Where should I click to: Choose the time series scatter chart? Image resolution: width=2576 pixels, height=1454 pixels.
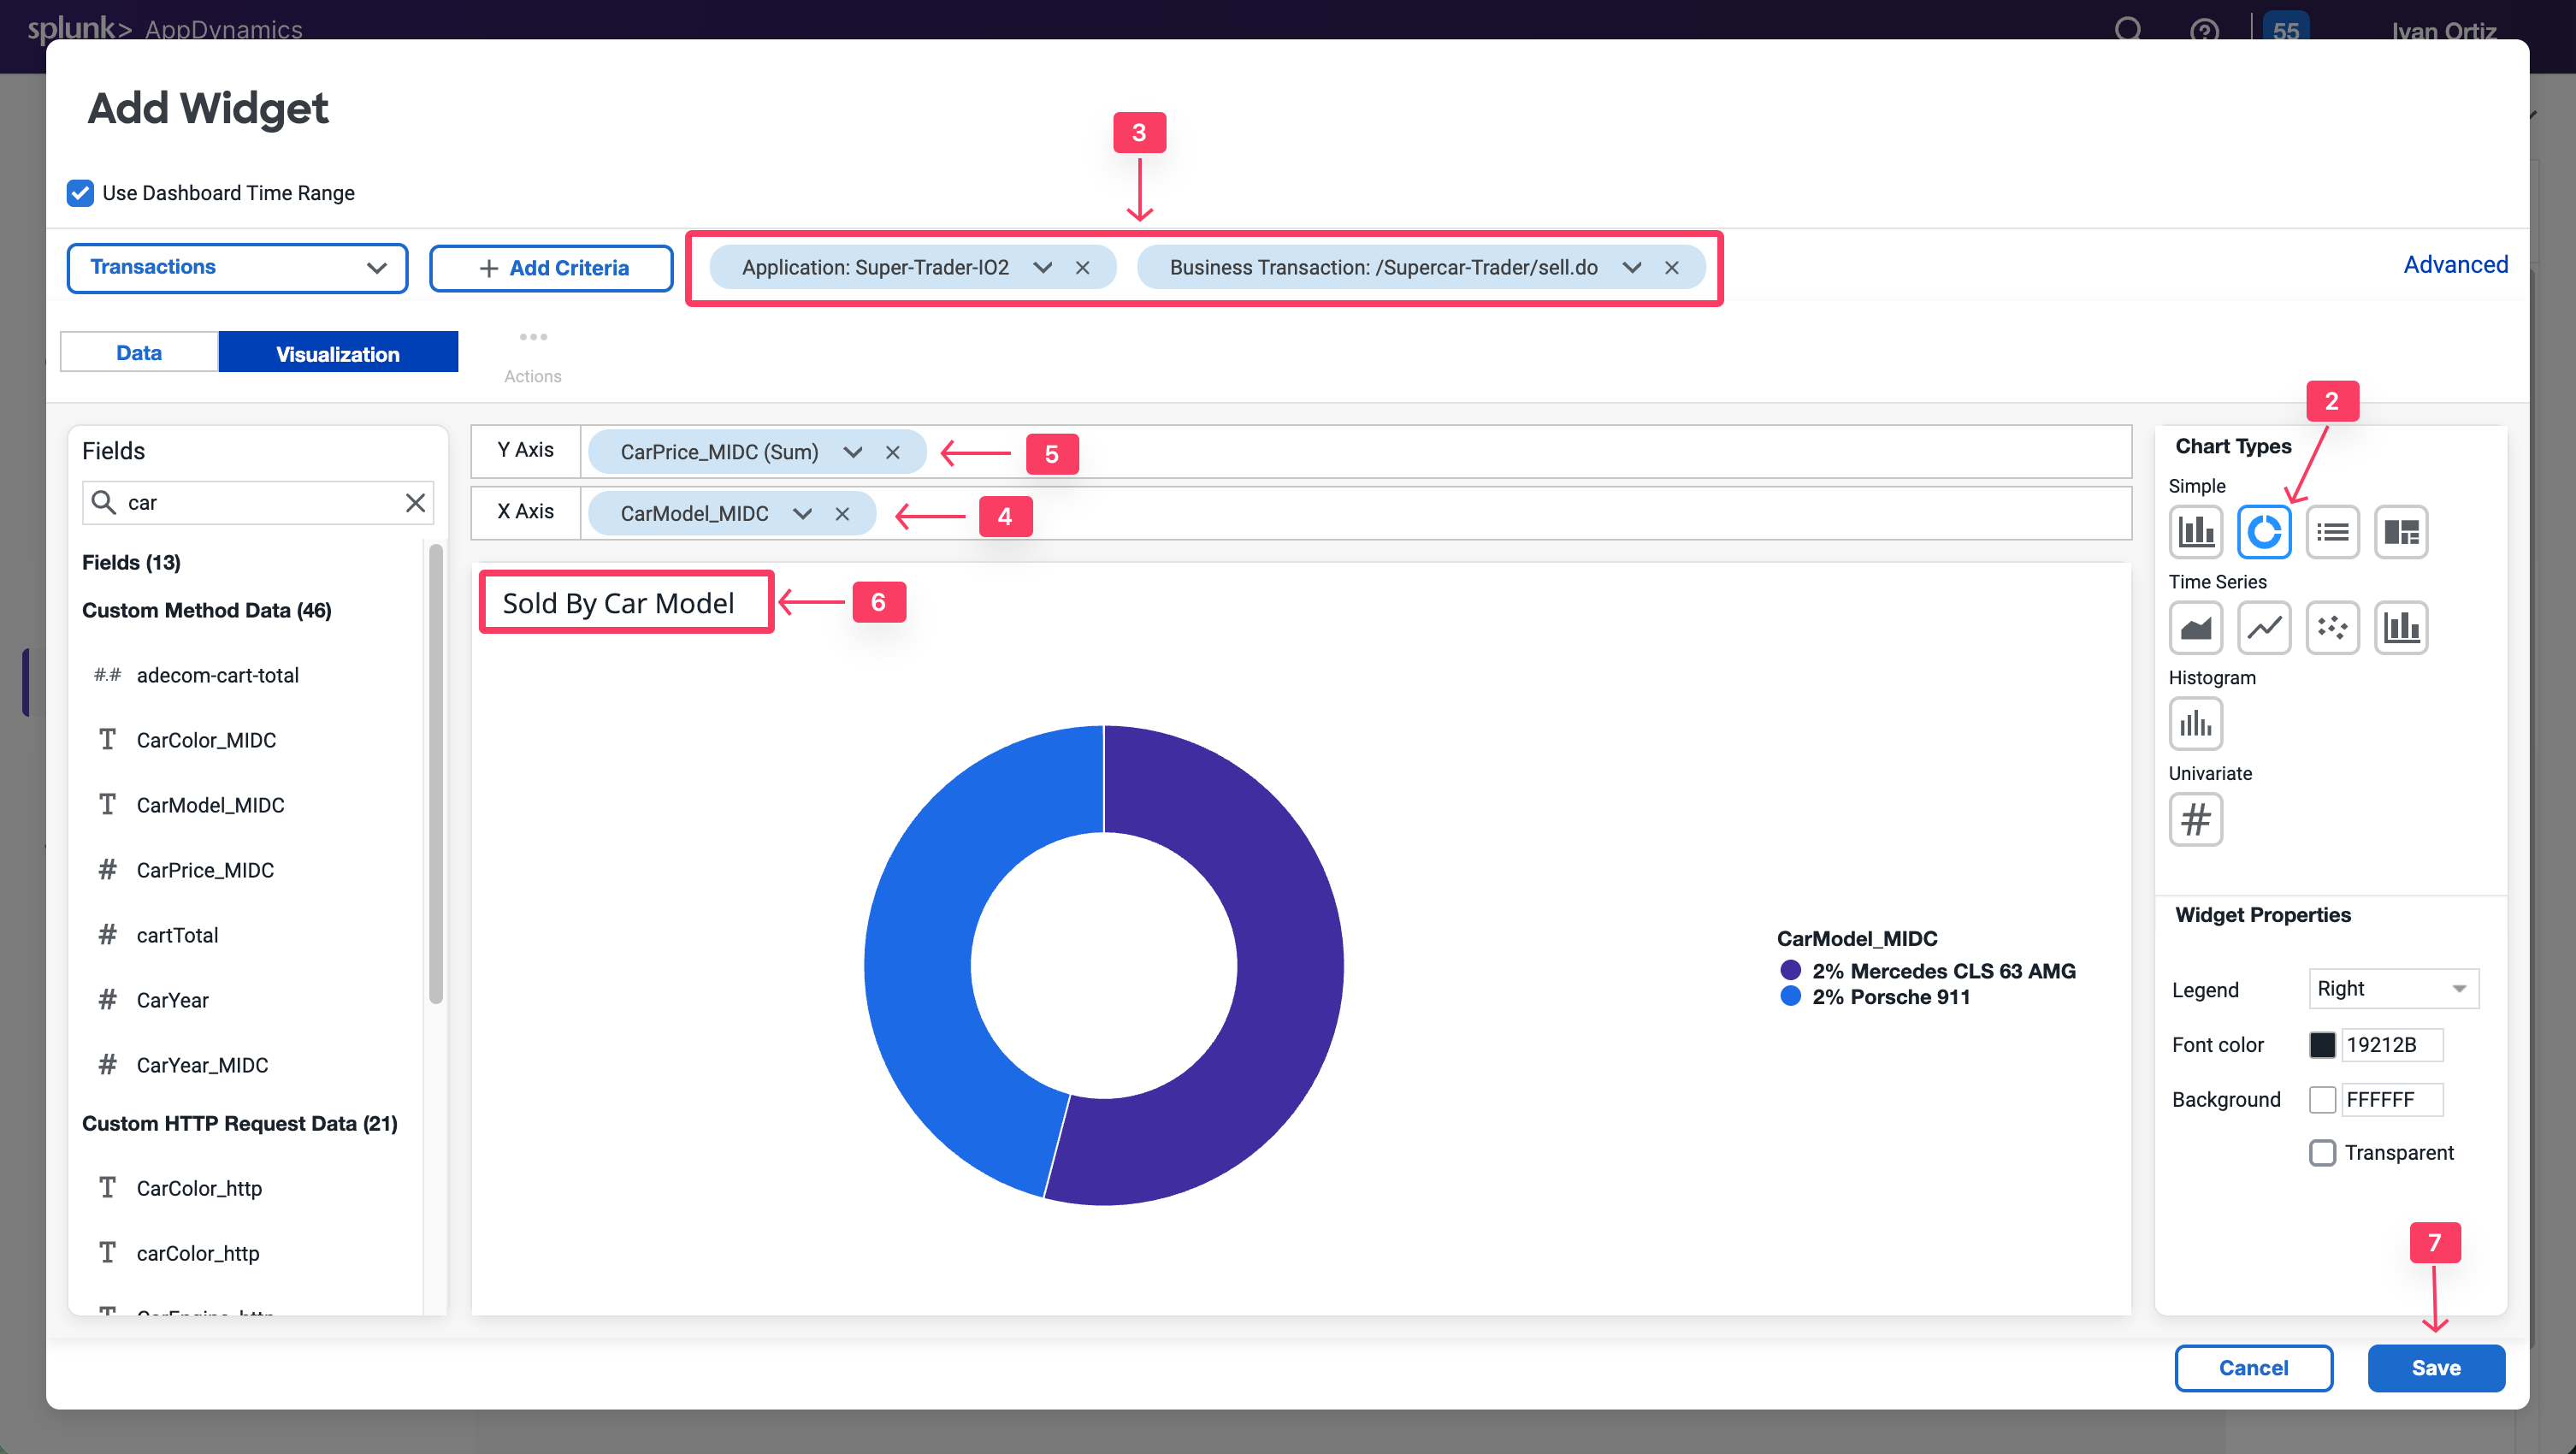[x=2332, y=627]
